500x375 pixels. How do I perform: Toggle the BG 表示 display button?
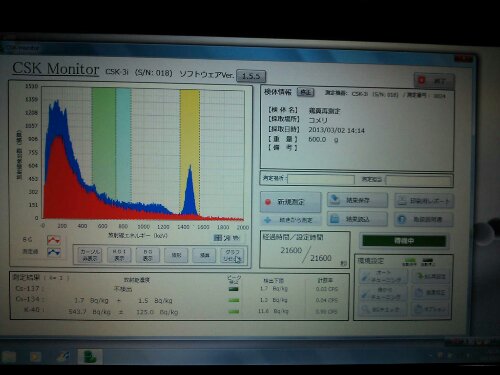click(148, 255)
